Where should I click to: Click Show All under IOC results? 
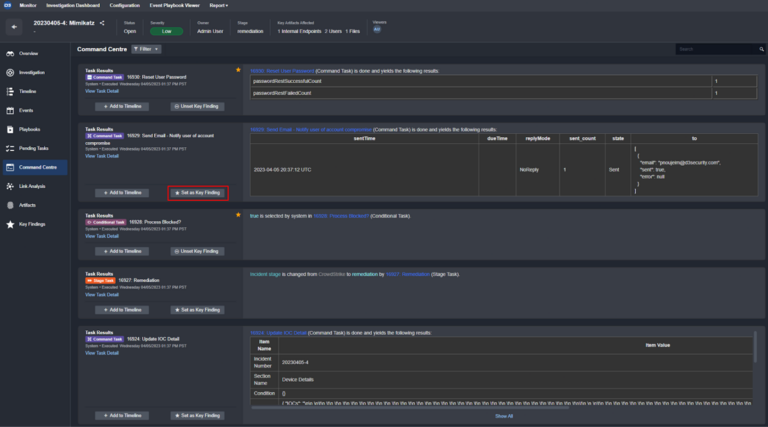pos(504,416)
